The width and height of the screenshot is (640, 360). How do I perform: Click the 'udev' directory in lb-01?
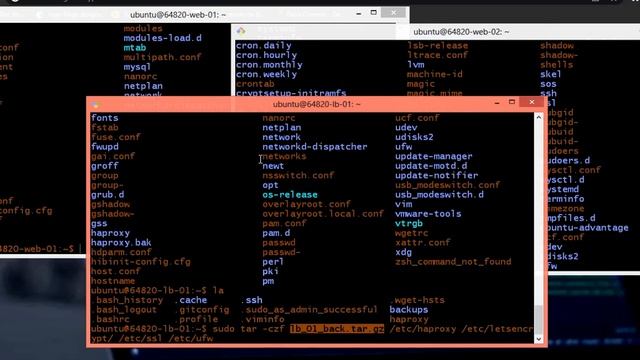(x=406, y=128)
